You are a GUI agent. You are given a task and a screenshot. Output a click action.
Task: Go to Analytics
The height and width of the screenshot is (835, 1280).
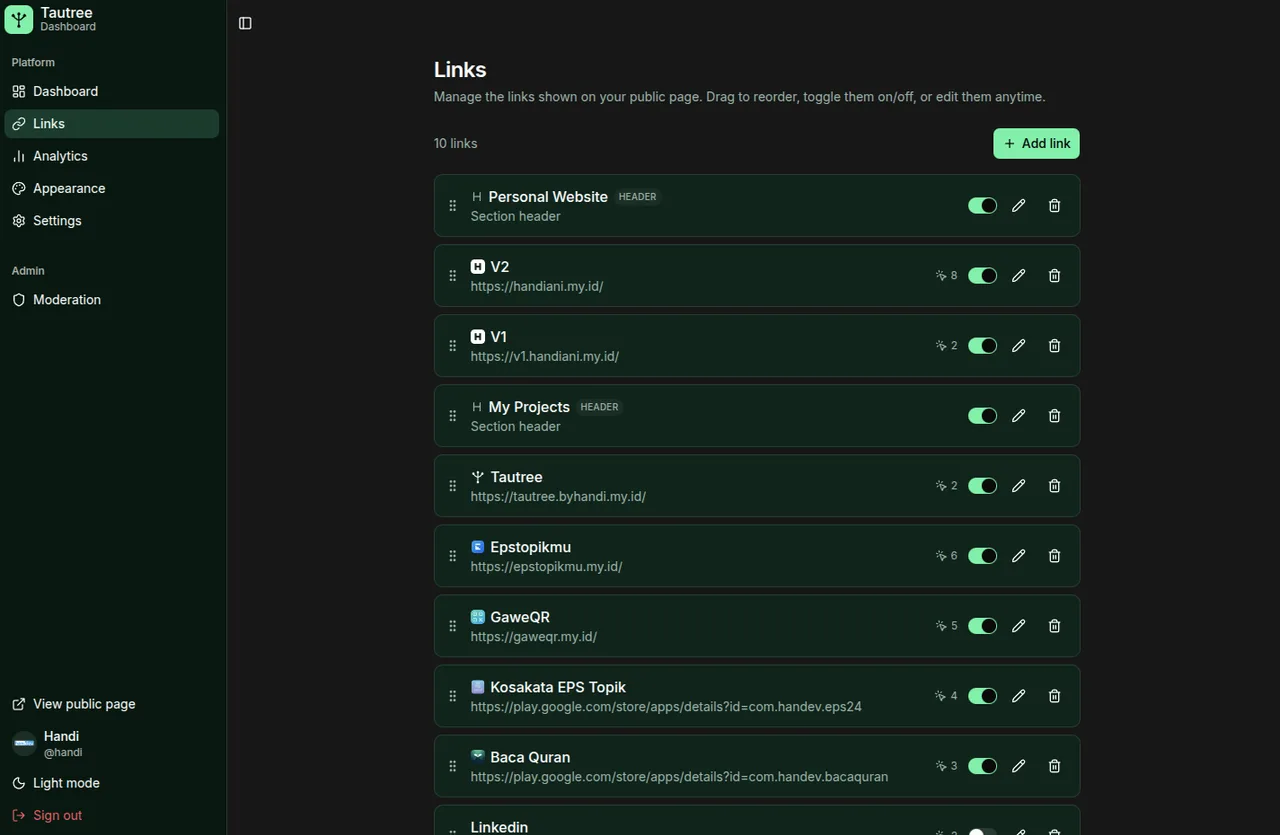click(112, 156)
